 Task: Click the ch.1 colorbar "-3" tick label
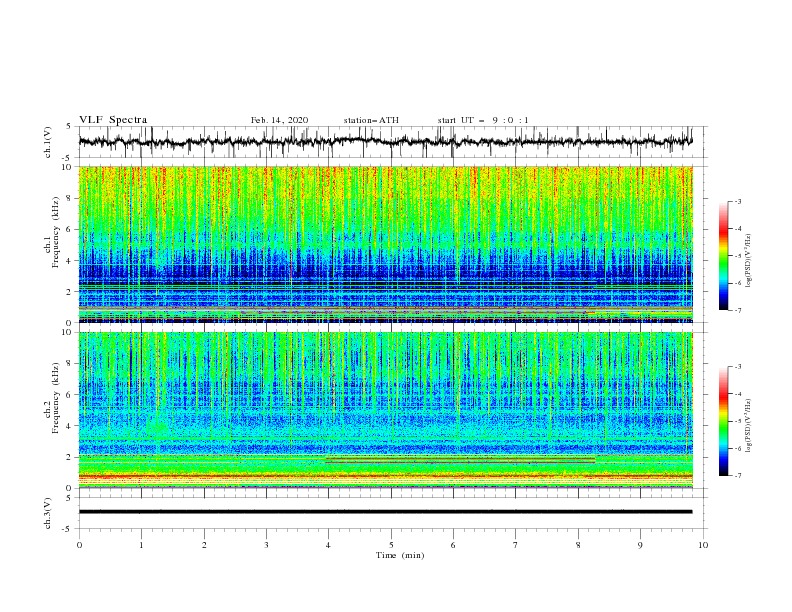738,201
